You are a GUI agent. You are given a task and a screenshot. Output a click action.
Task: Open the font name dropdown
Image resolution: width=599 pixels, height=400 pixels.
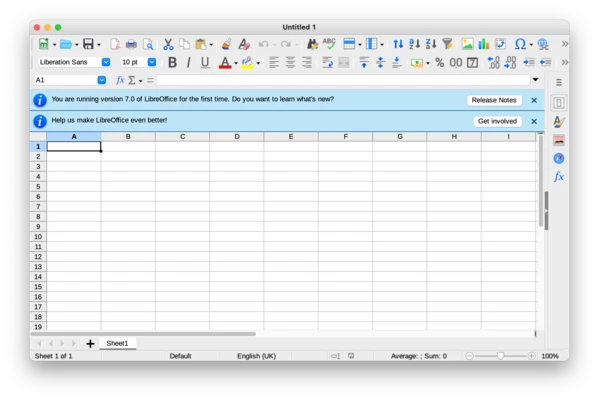(x=106, y=62)
